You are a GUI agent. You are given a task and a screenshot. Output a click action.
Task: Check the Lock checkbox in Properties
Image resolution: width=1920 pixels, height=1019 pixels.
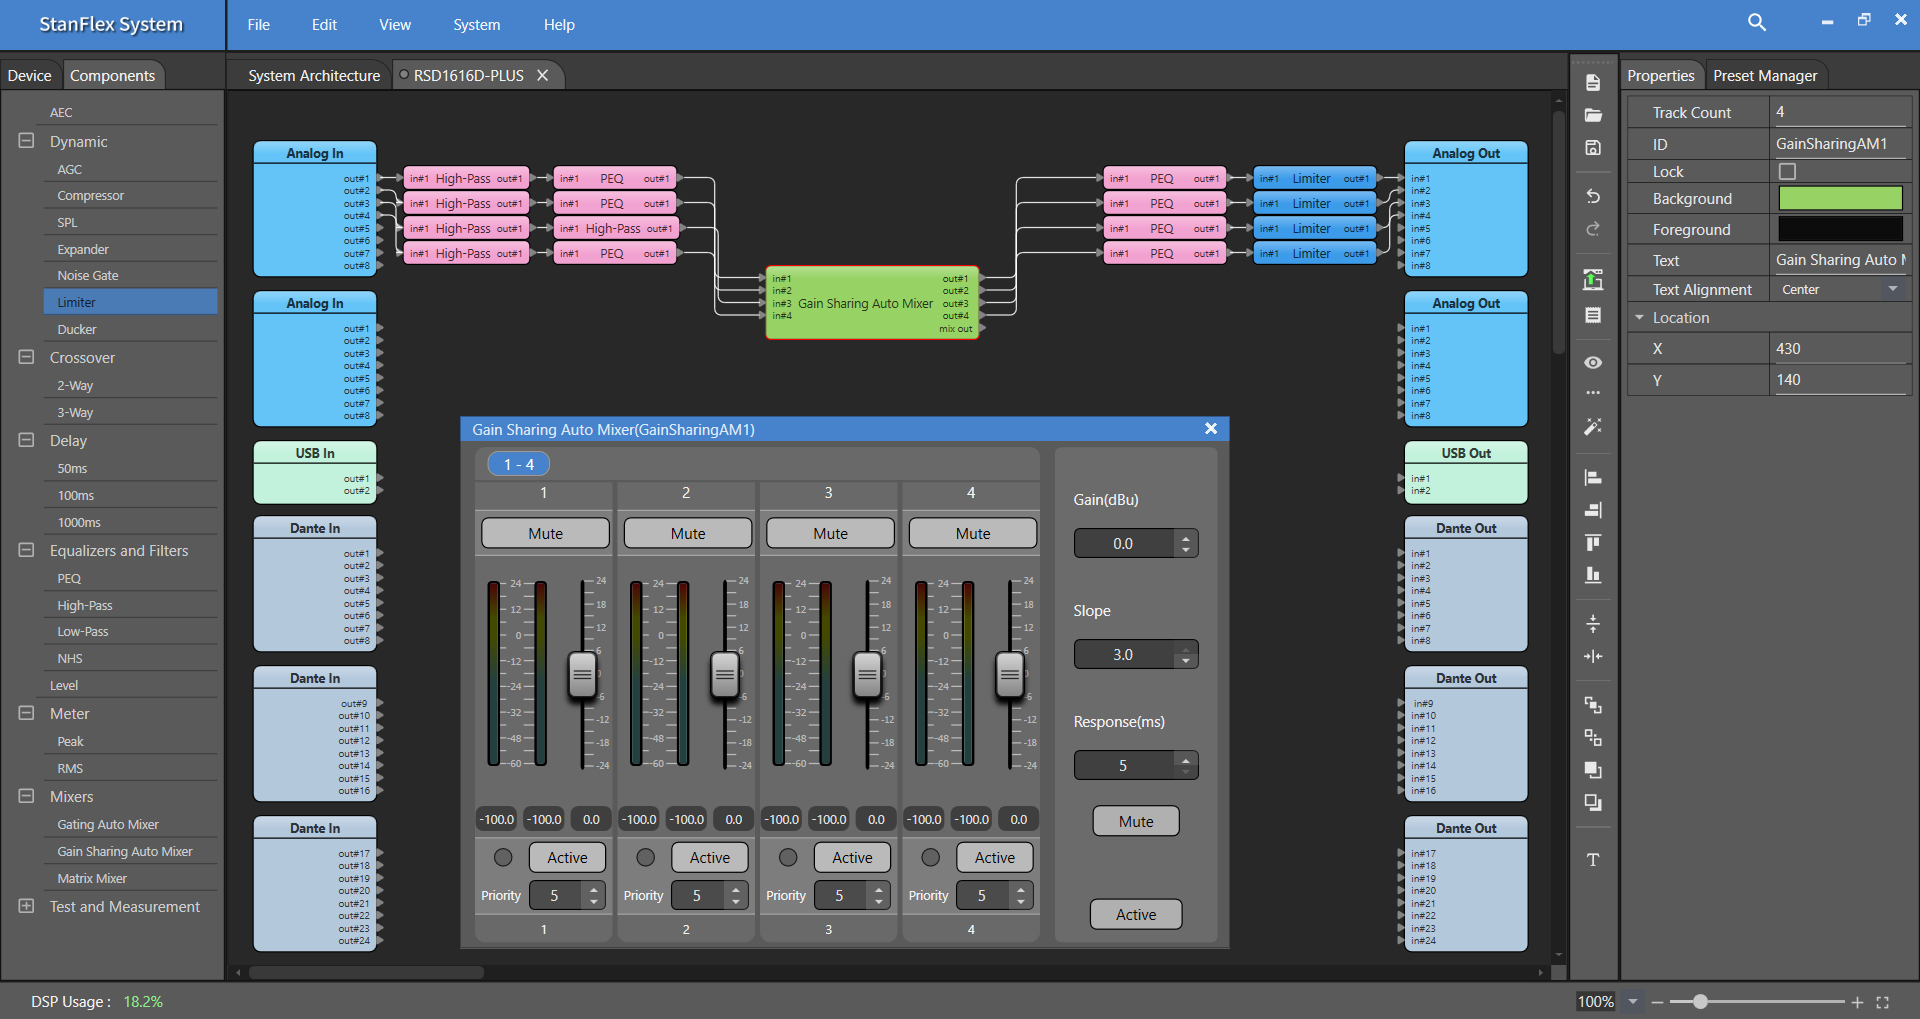1787,172
